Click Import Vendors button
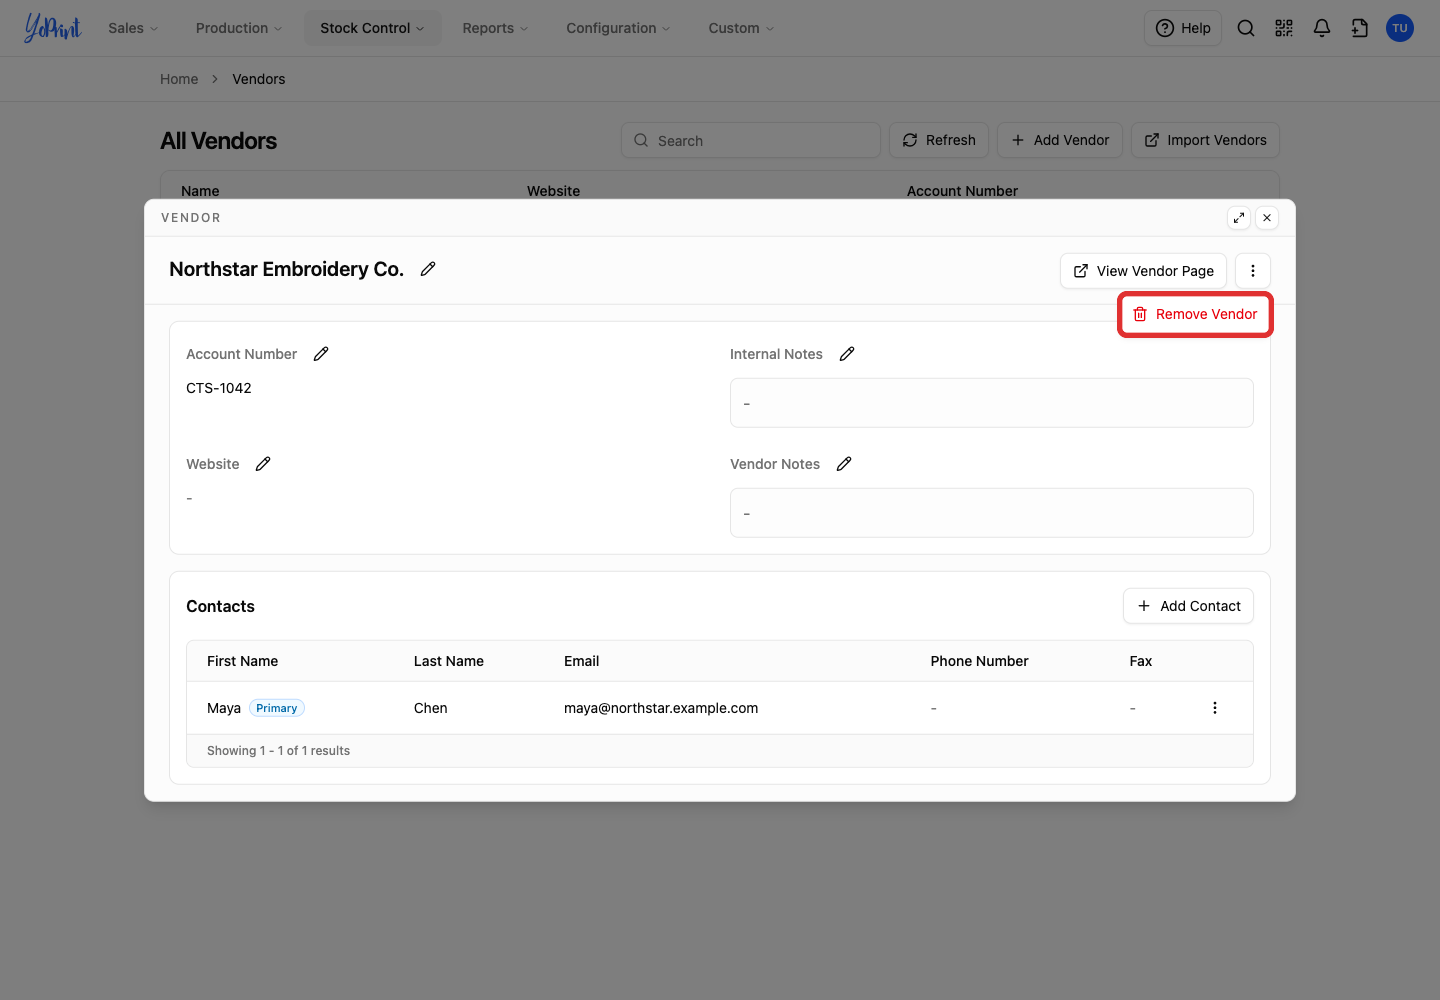This screenshot has width=1440, height=1000. (1205, 140)
